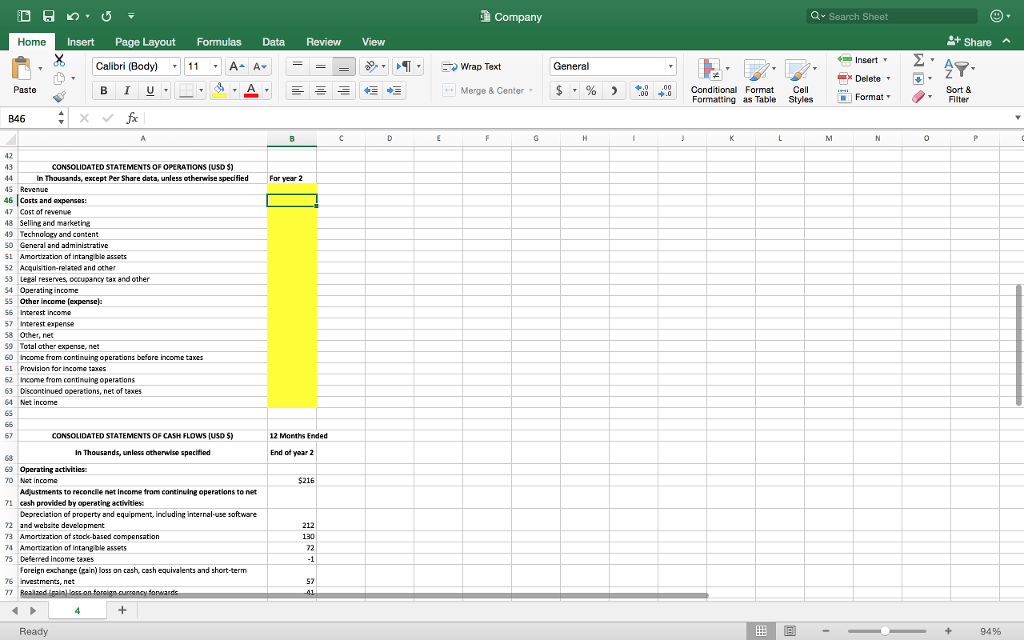Click the Format Painter brush icon

click(x=59, y=97)
